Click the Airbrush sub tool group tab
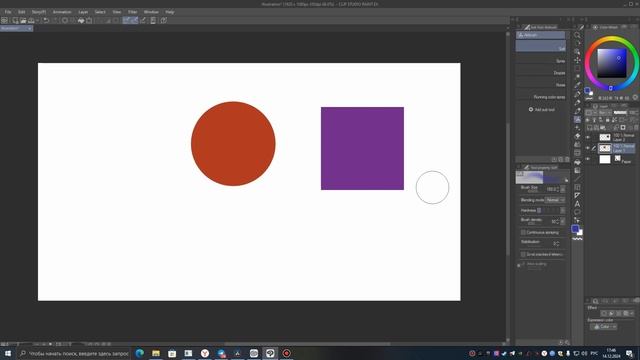 [540, 35]
